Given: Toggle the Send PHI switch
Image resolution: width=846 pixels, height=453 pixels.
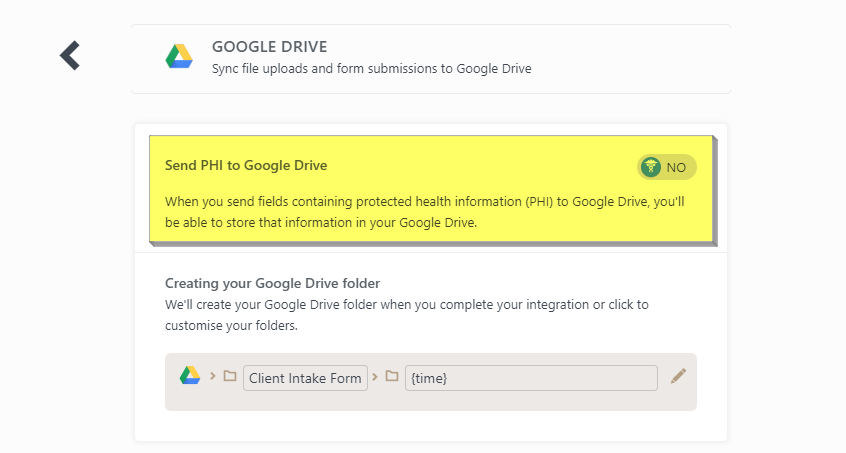Looking at the screenshot, I should pyautogui.click(x=667, y=167).
